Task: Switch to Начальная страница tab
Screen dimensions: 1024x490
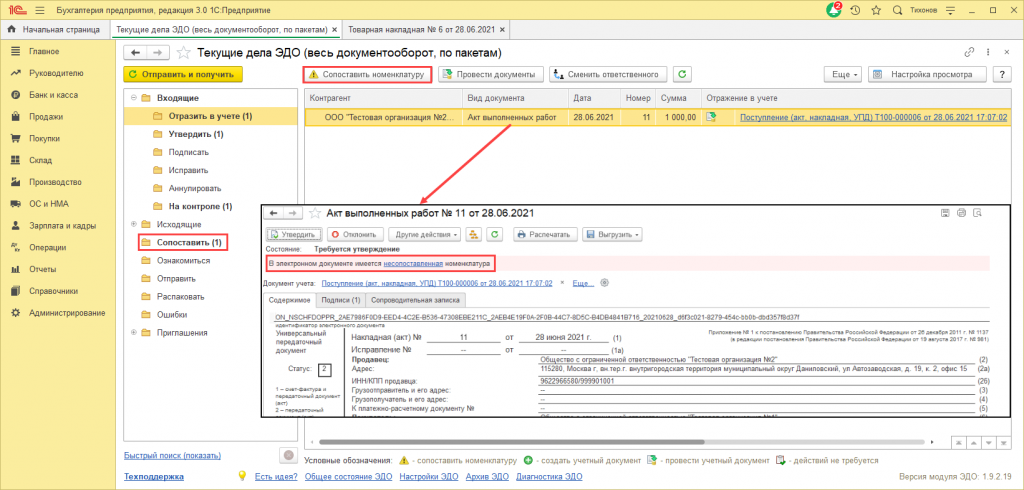Action: pyautogui.click(x=55, y=29)
